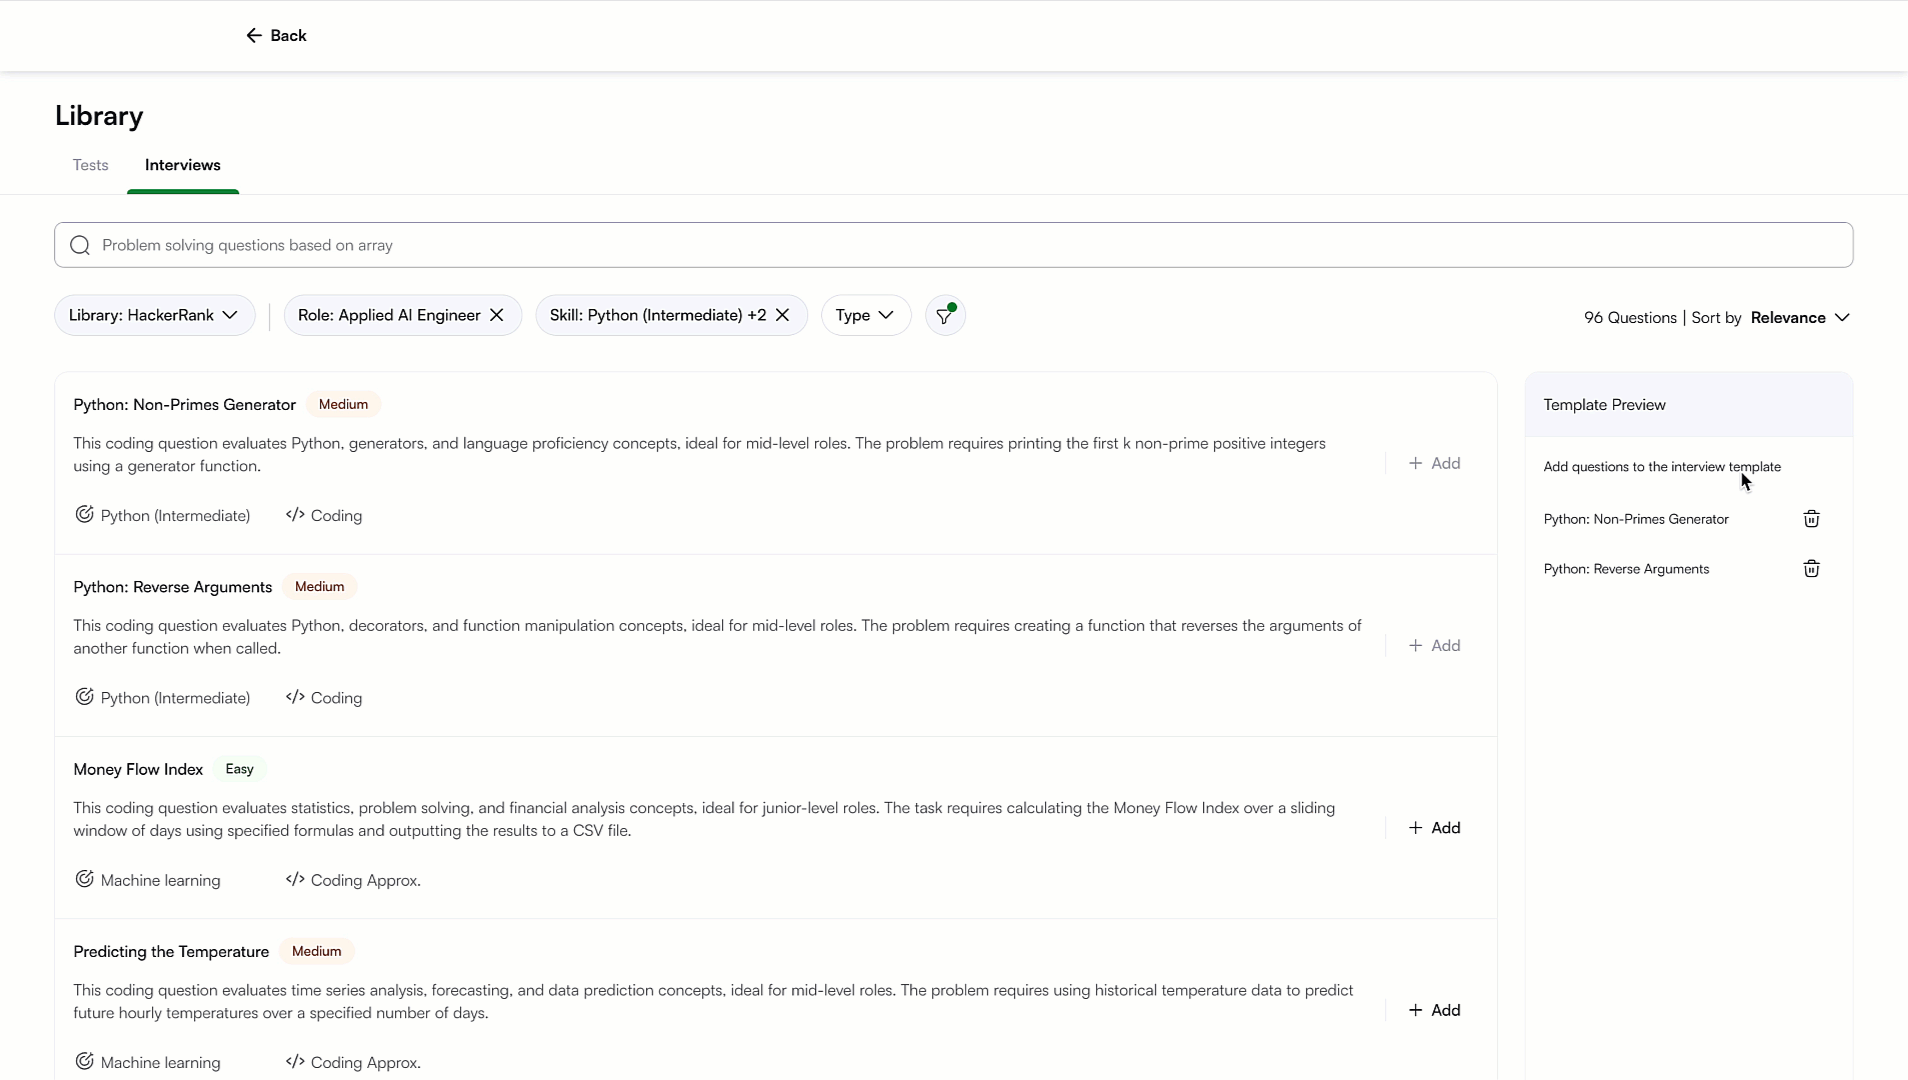Screen dimensions: 1908x1080
Task: Open the Python: Reverse Arguments question title
Action: (x=172, y=587)
